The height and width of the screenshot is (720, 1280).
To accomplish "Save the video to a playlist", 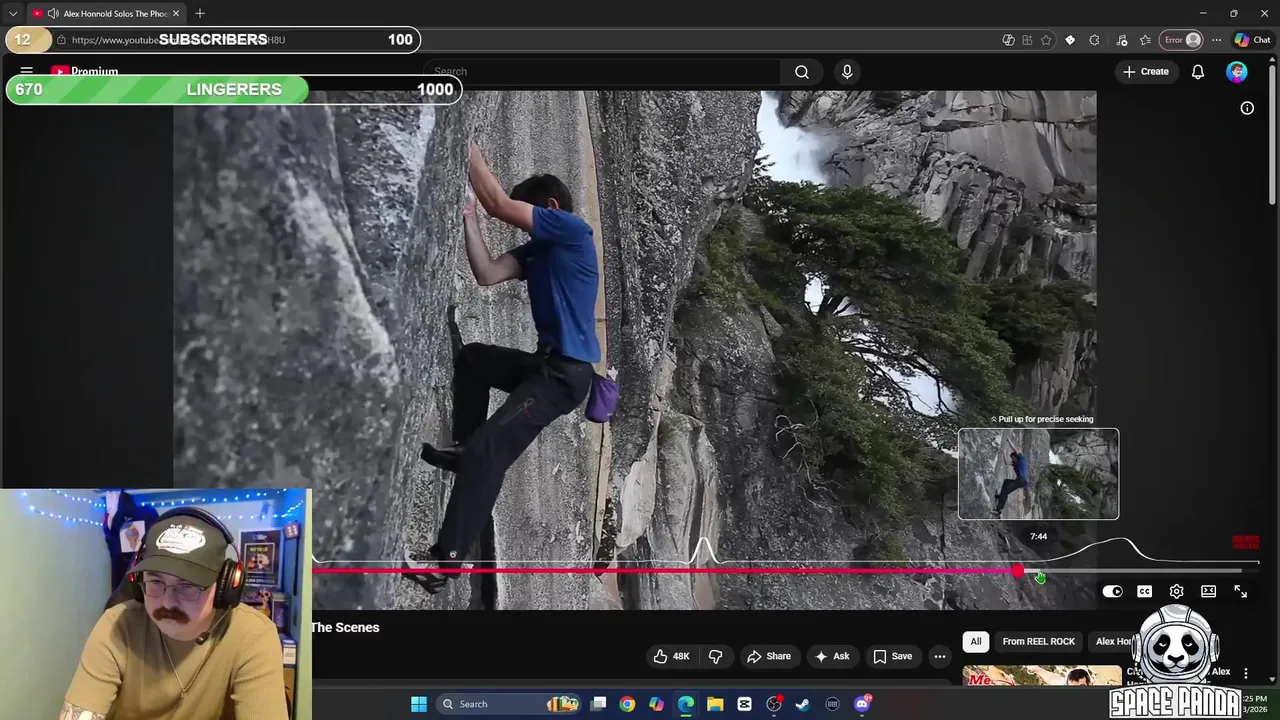I will pos(892,656).
